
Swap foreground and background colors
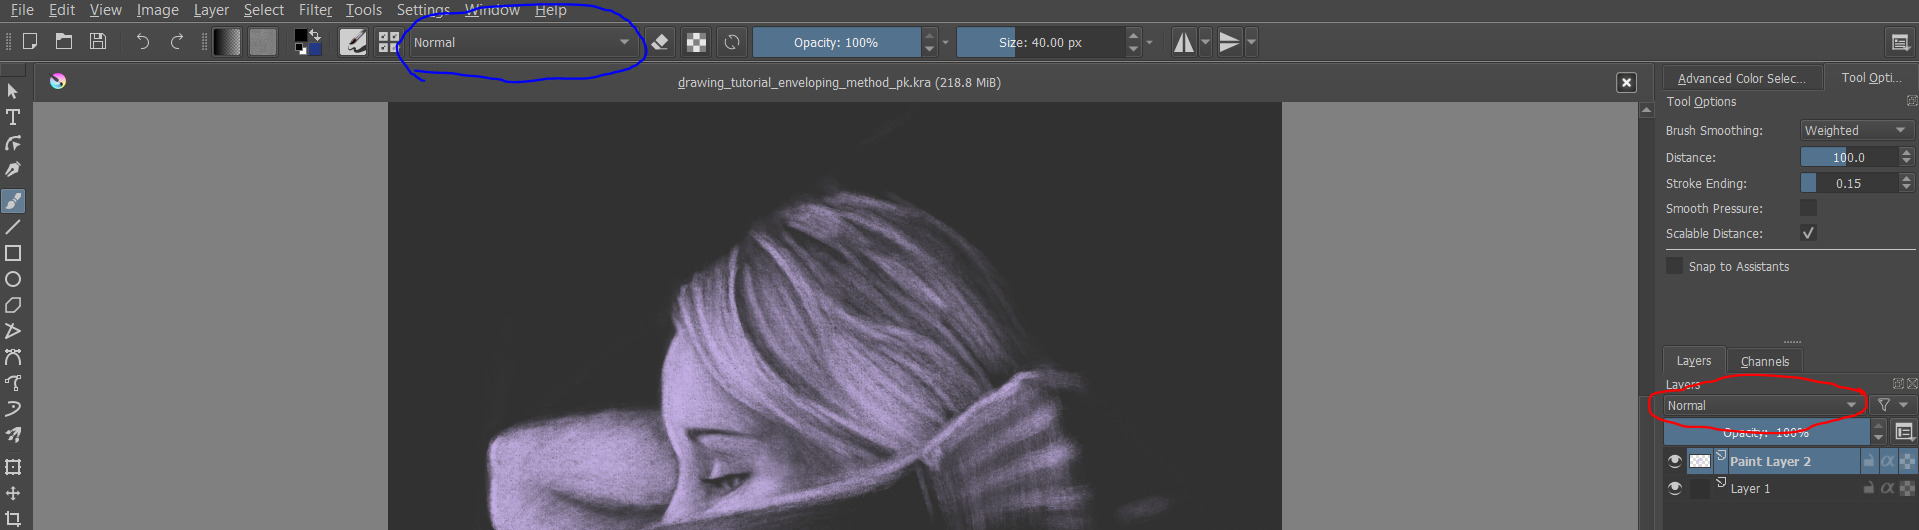(316, 35)
